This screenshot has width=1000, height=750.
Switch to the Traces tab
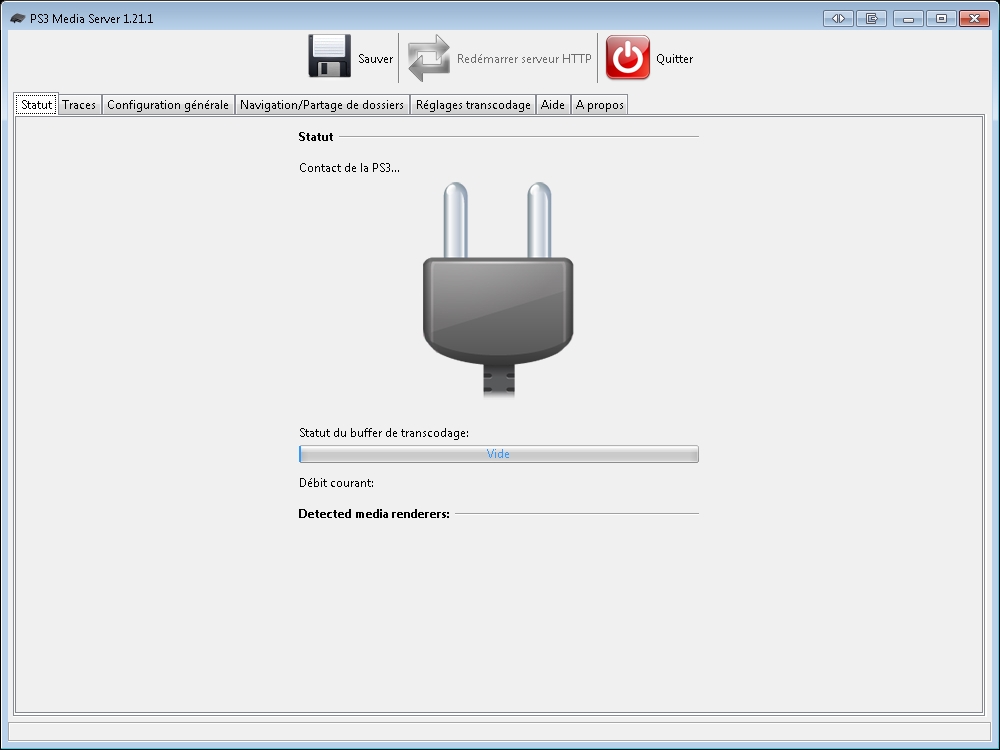pos(79,105)
